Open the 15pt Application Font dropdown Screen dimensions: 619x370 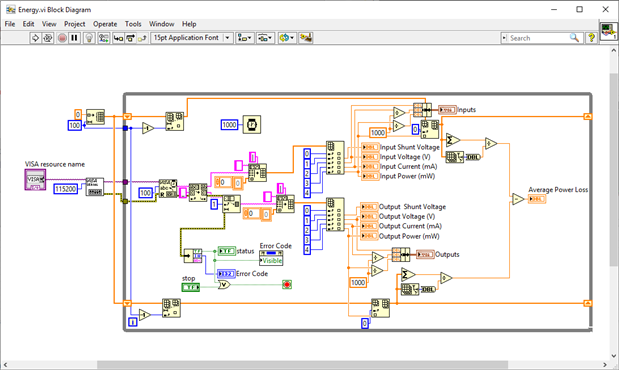pos(191,38)
